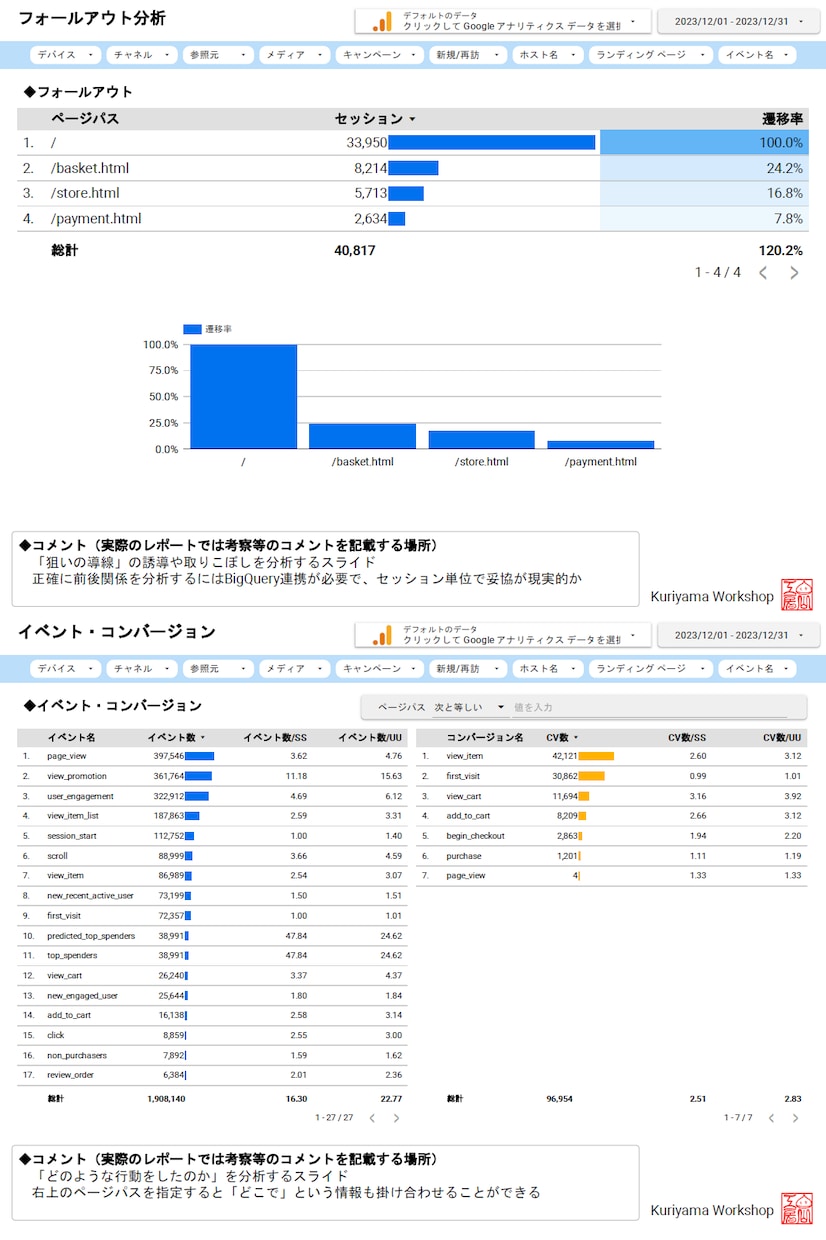The width and height of the screenshot is (826, 1240).
Task: Click review_order event row
Action: pos(212,1075)
